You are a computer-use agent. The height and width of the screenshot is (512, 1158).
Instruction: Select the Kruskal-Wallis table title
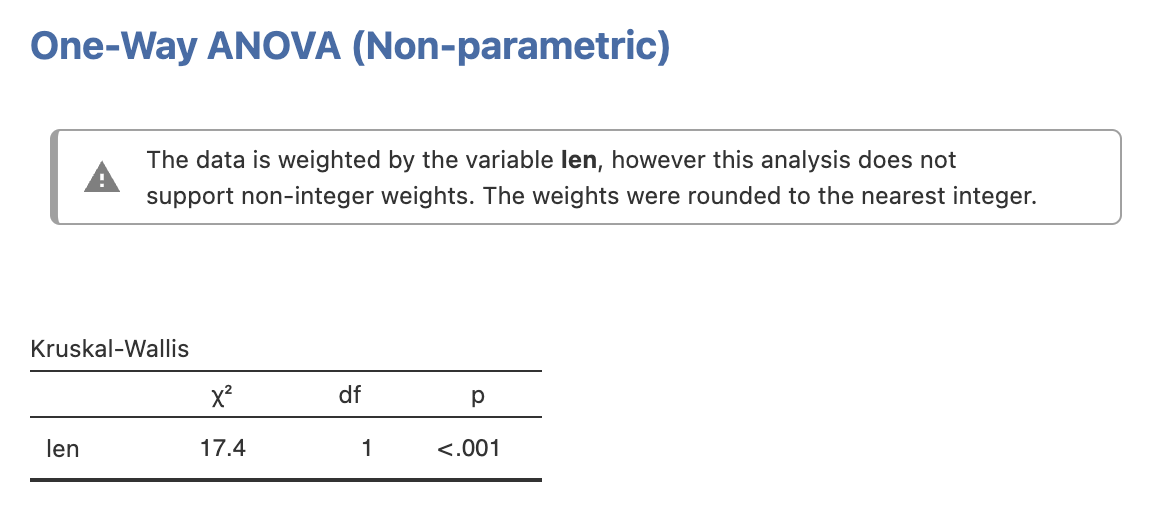pyautogui.click(x=110, y=349)
